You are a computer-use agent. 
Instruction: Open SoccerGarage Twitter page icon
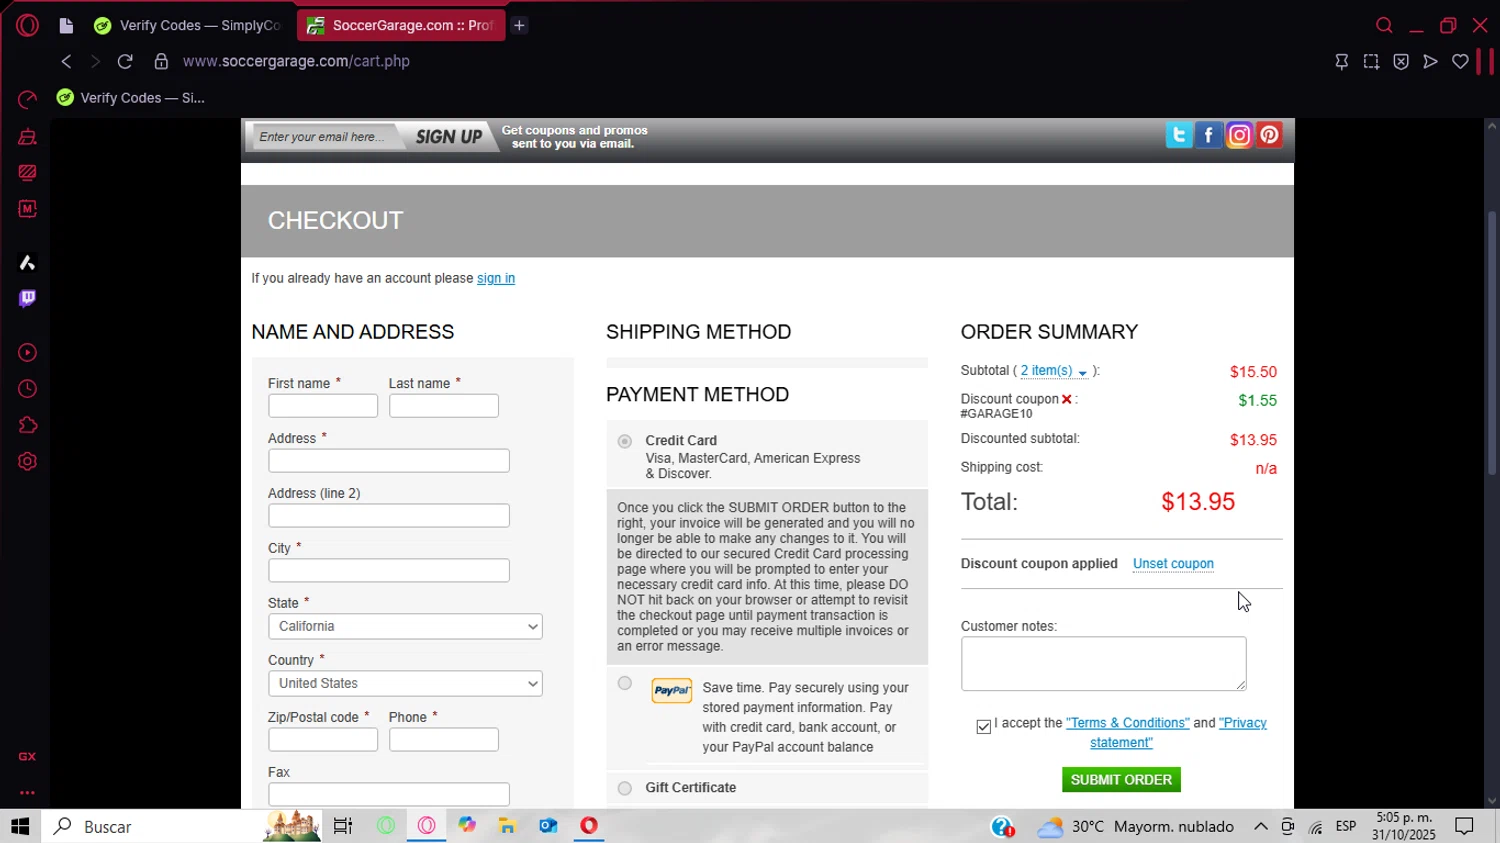coord(1179,135)
